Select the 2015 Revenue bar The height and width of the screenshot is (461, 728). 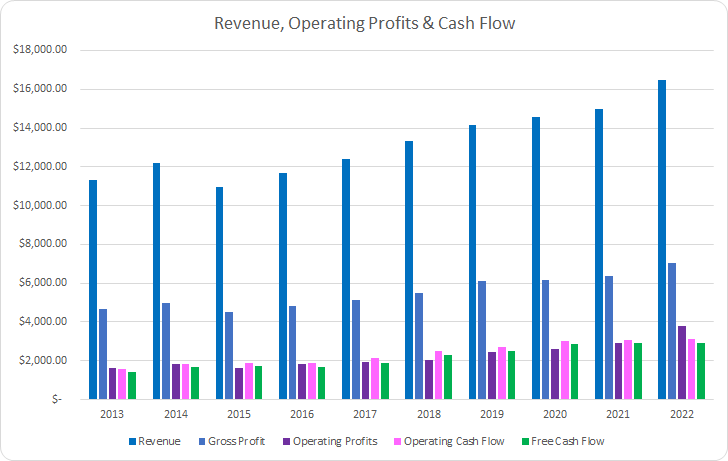(x=220, y=293)
